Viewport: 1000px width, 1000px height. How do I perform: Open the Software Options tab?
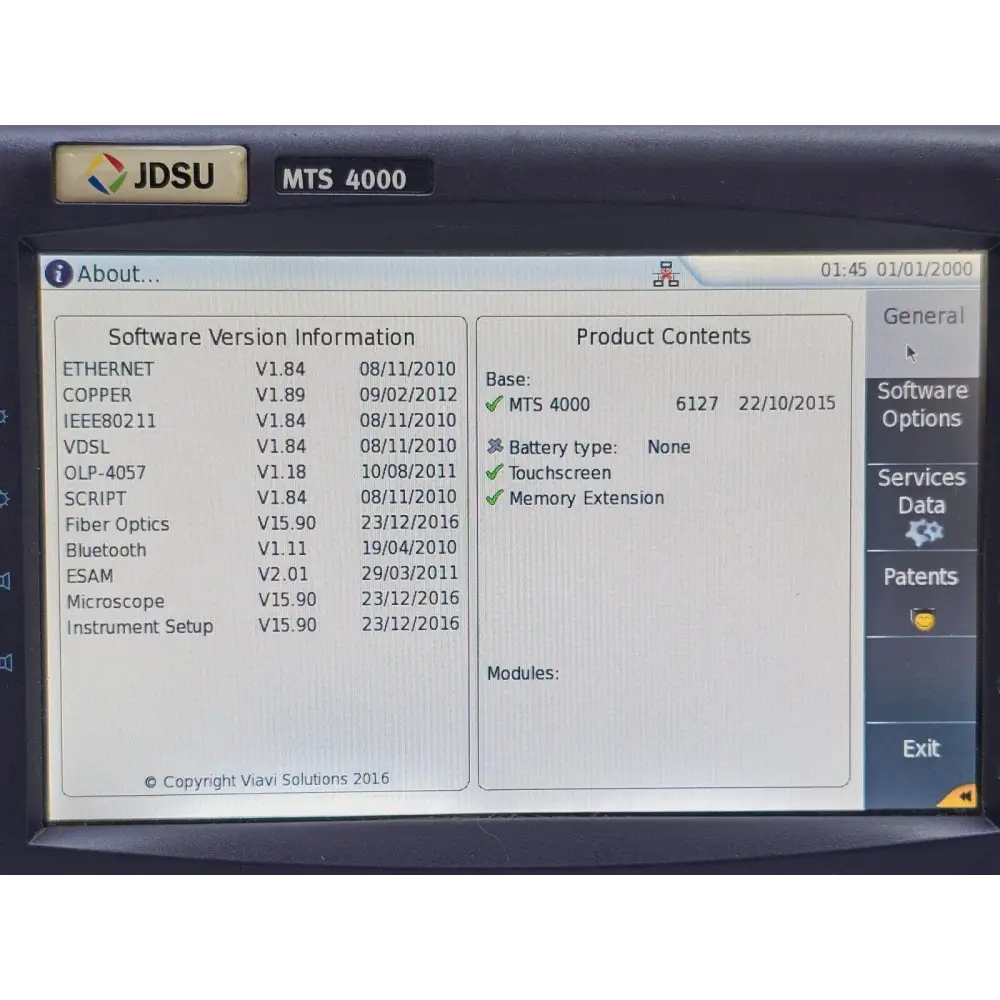click(922, 420)
